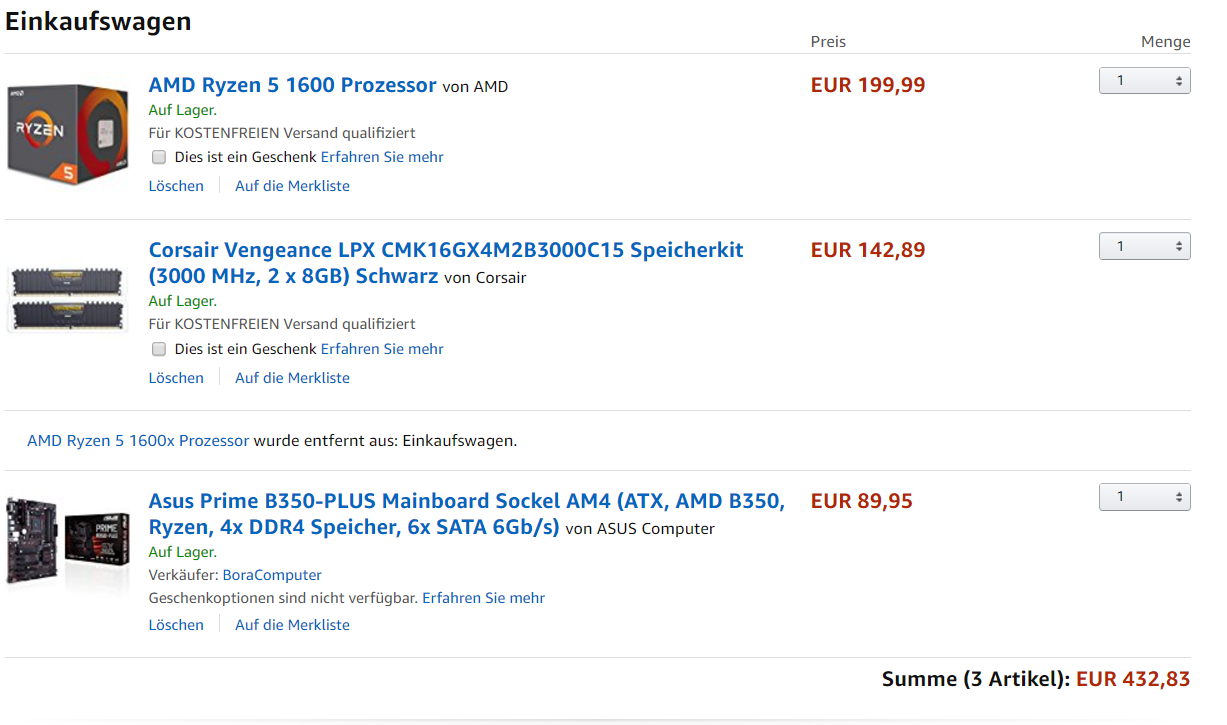Move Ryzen 5 1600 to the Merkliste

point(292,186)
